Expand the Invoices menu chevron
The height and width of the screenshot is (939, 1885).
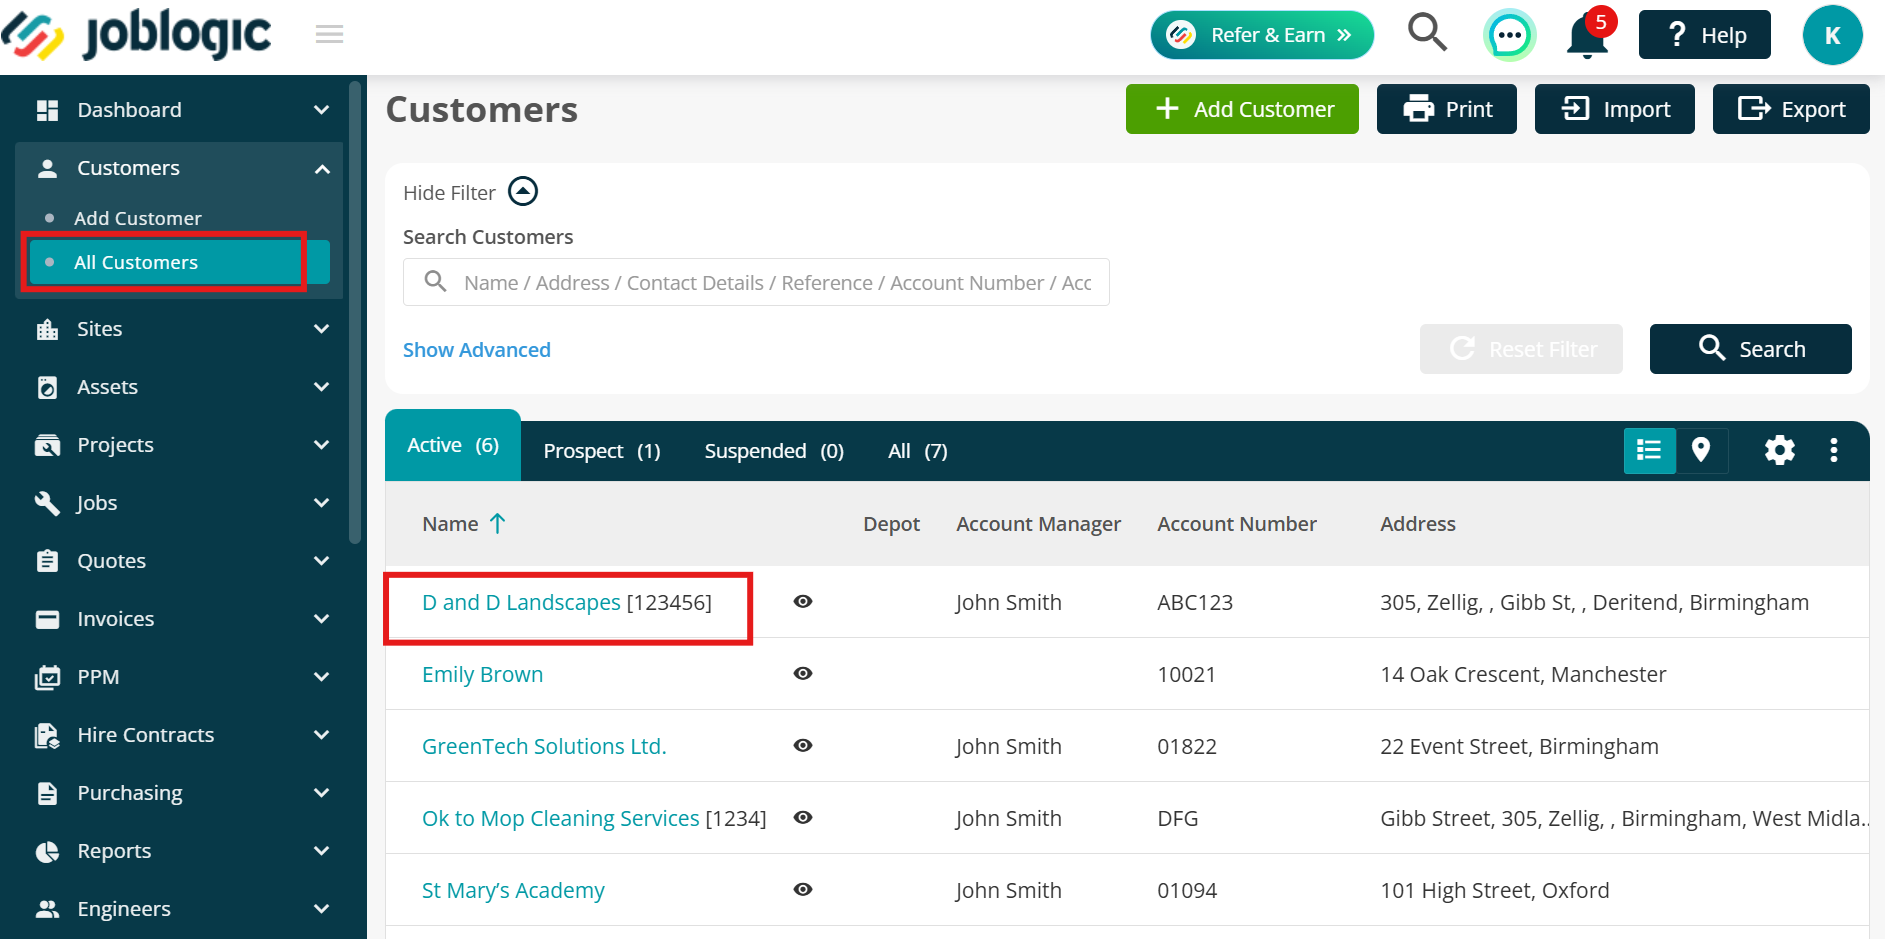(321, 619)
